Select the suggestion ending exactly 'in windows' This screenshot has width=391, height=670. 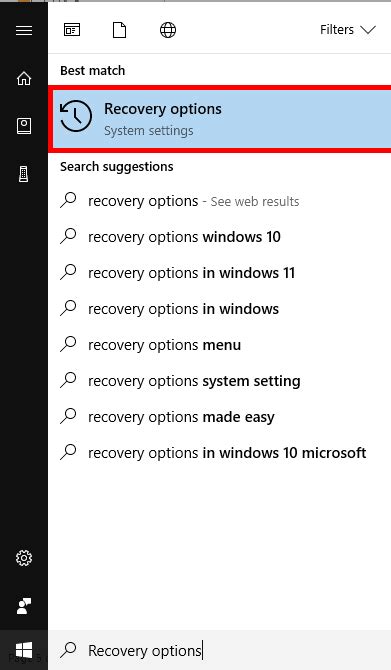coord(220,309)
